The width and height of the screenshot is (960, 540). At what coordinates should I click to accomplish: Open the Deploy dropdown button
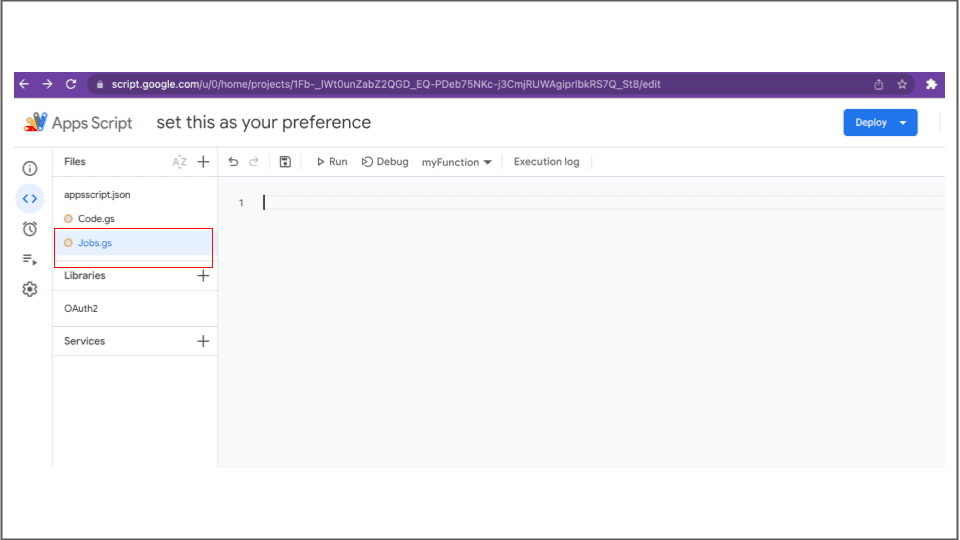click(880, 123)
